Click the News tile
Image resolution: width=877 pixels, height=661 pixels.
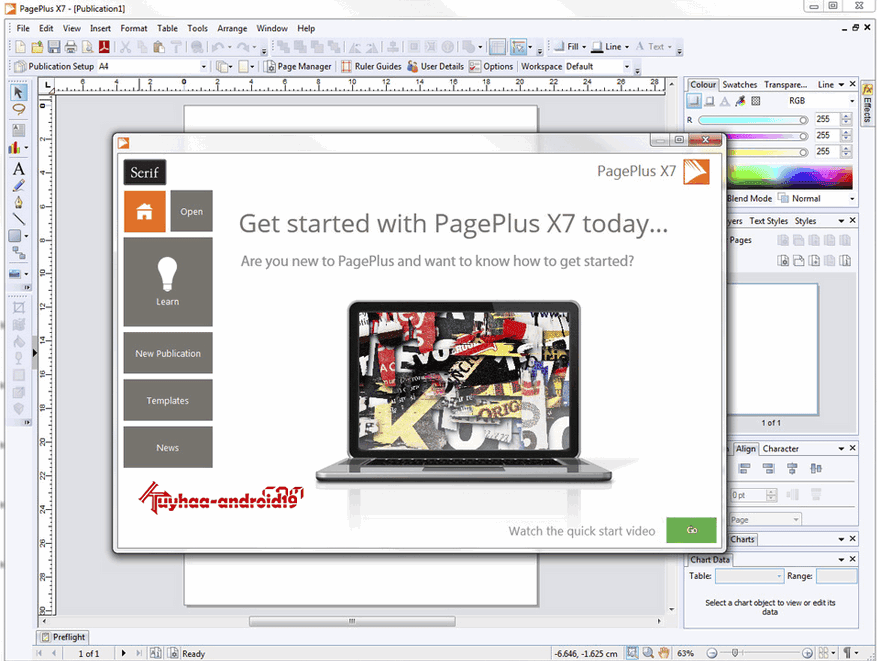168,447
